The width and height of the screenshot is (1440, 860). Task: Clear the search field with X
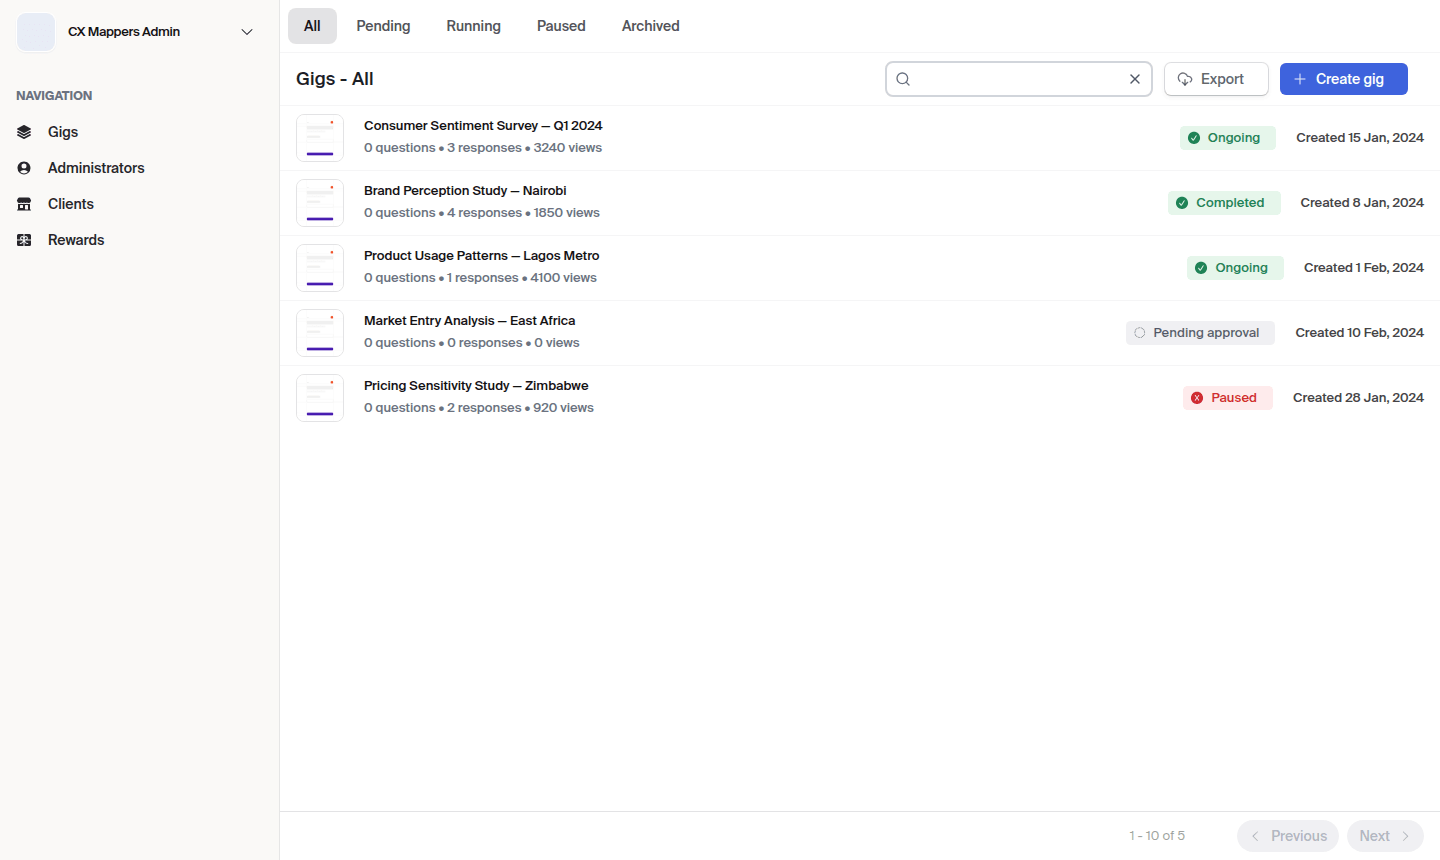(1135, 79)
